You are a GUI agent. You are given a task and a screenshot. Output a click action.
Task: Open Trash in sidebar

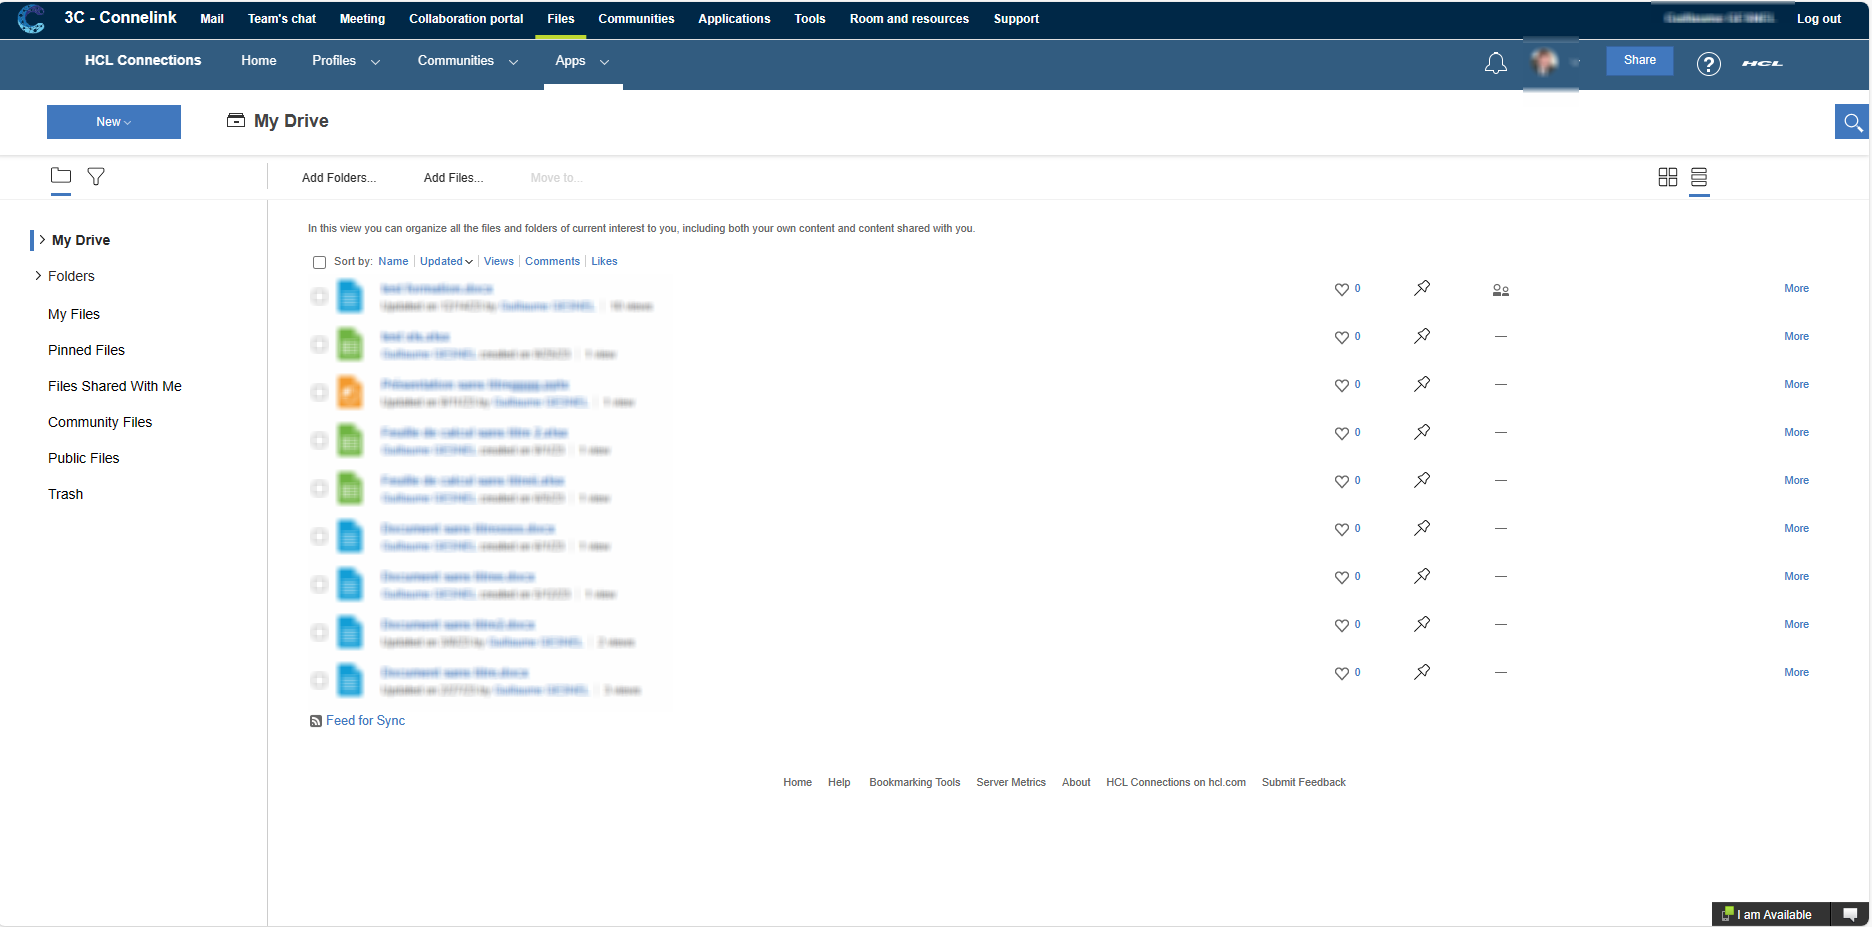(65, 494)
